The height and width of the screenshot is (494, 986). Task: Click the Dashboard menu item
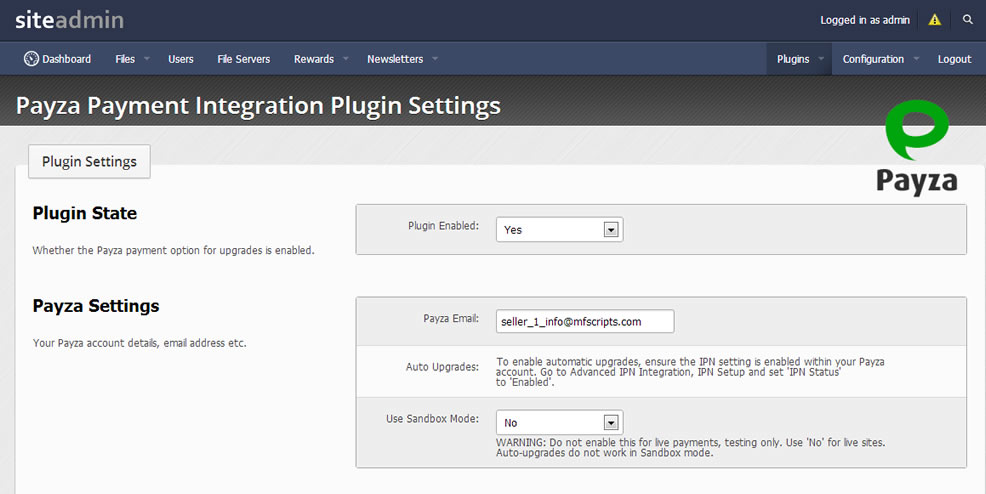tap(57, 59)
